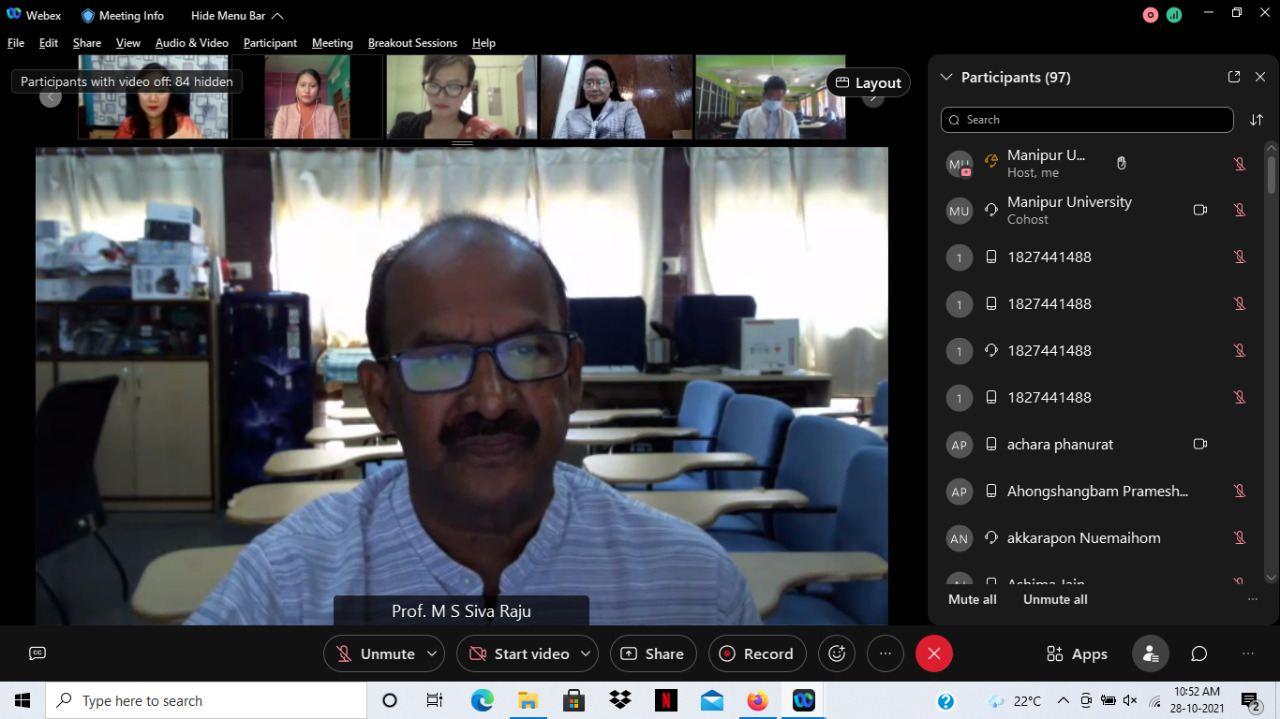Open reactions emoji button
The height and width of the screenshot is (719, 1280).
pyautogui.click(x=837, y=654)
